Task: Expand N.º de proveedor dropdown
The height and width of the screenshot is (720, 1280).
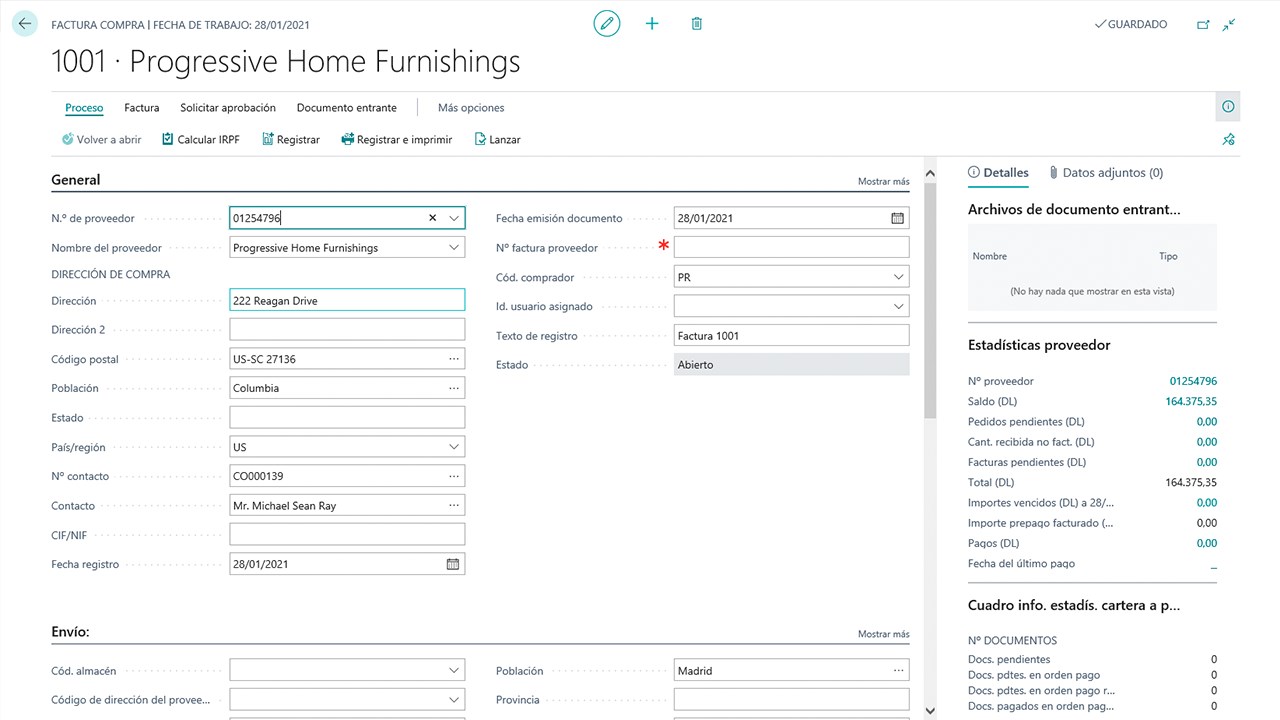Action: 454,218
